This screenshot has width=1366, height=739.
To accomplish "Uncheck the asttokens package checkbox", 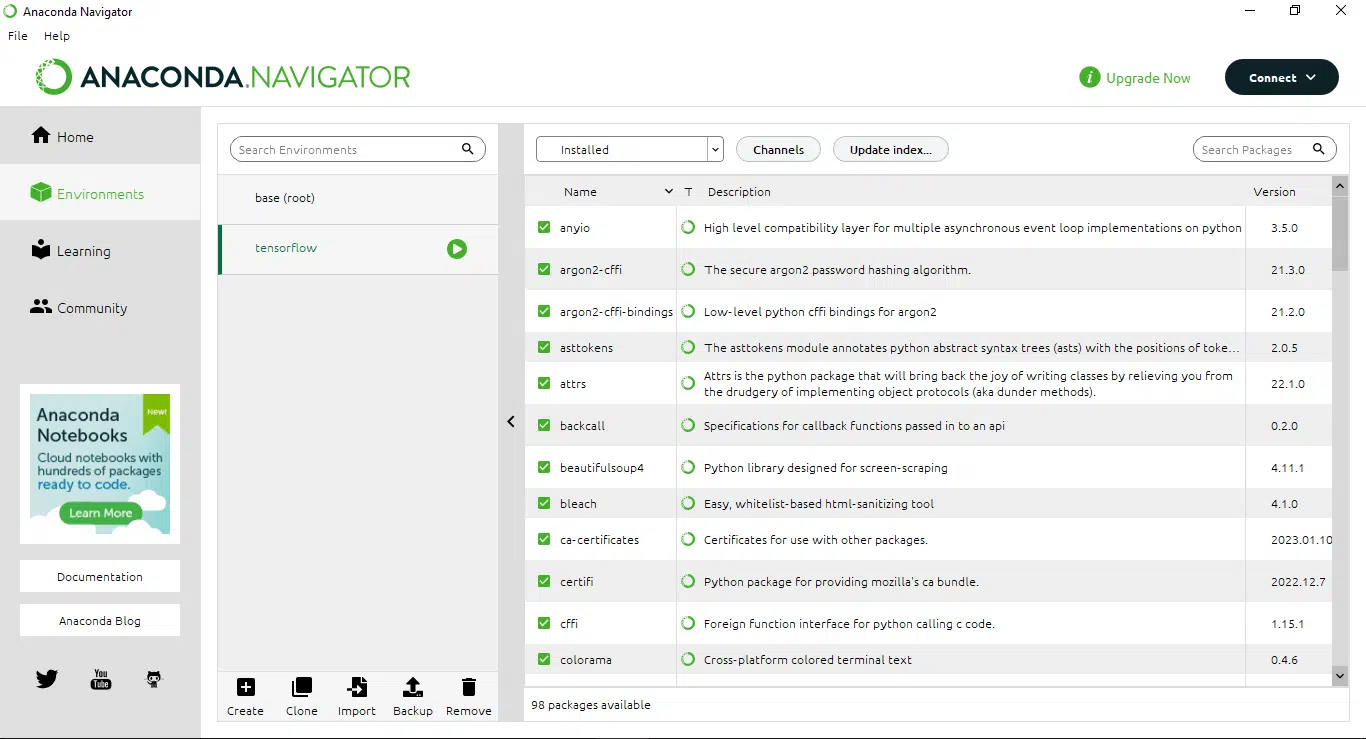I will 544,347.
